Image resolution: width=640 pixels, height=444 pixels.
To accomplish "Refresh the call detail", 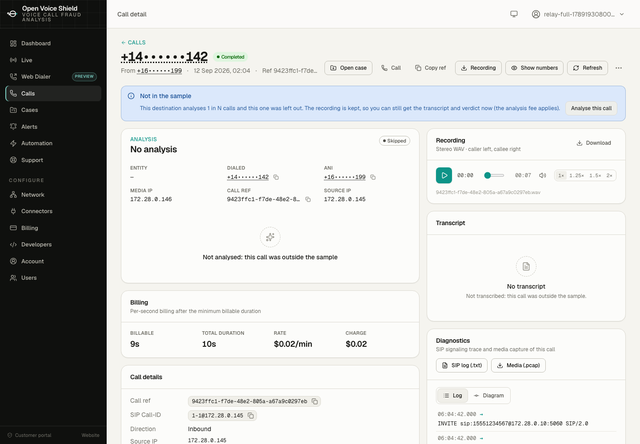I will [587, 68].
